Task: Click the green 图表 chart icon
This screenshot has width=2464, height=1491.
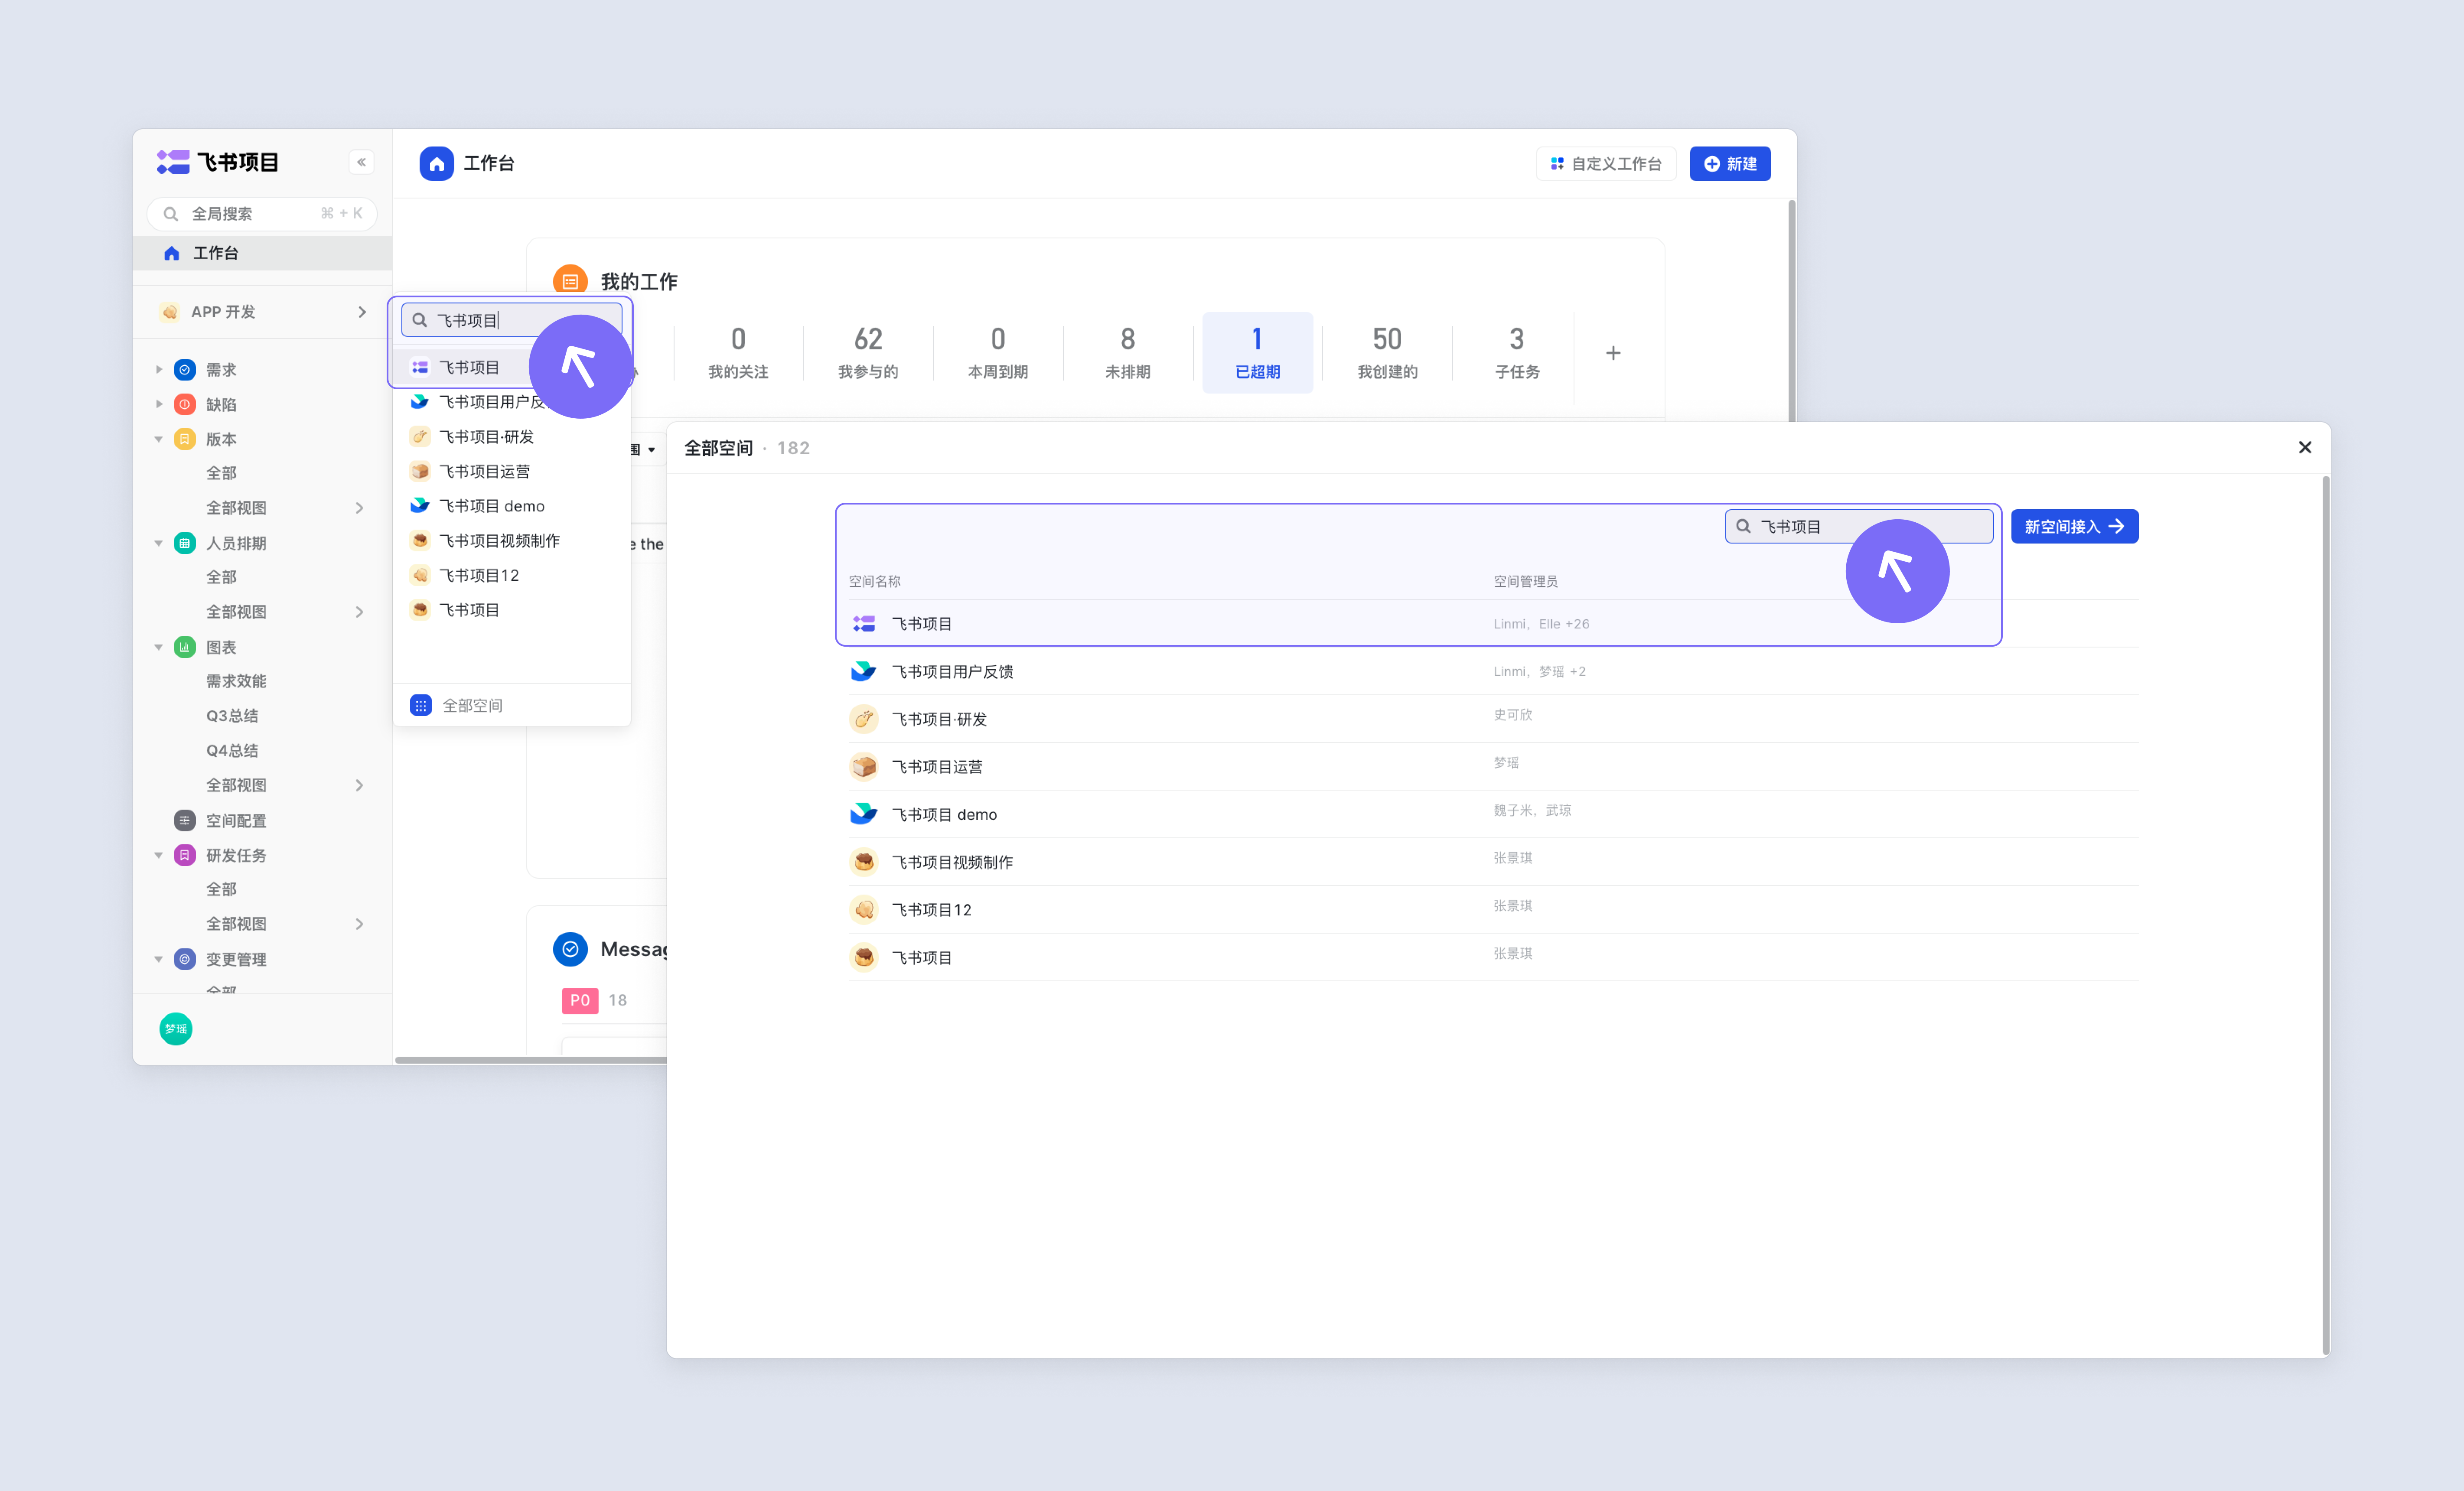Action: pyautogui.click(x=185, y=647)
